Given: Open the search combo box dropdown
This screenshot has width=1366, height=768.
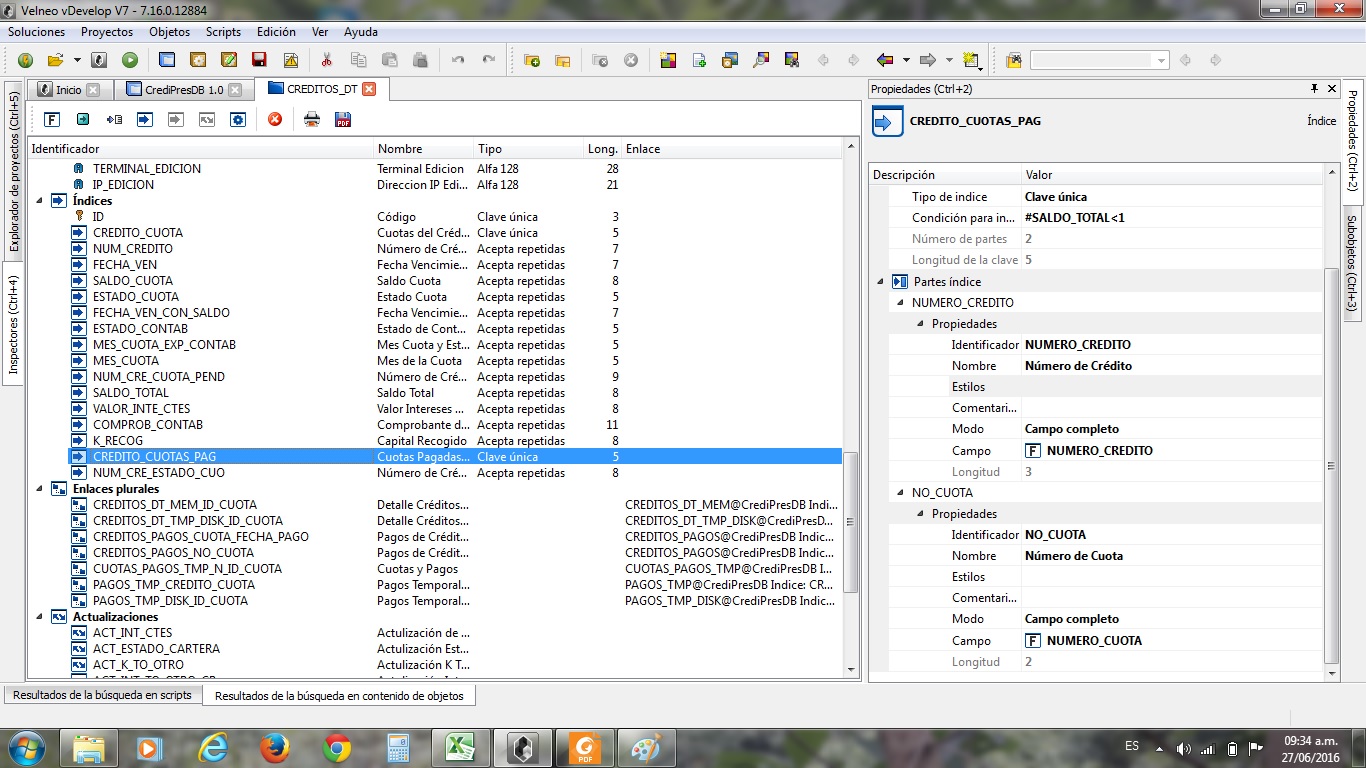Looking at the screenshot, I should pyautogui.click(x=1161, y=61).
